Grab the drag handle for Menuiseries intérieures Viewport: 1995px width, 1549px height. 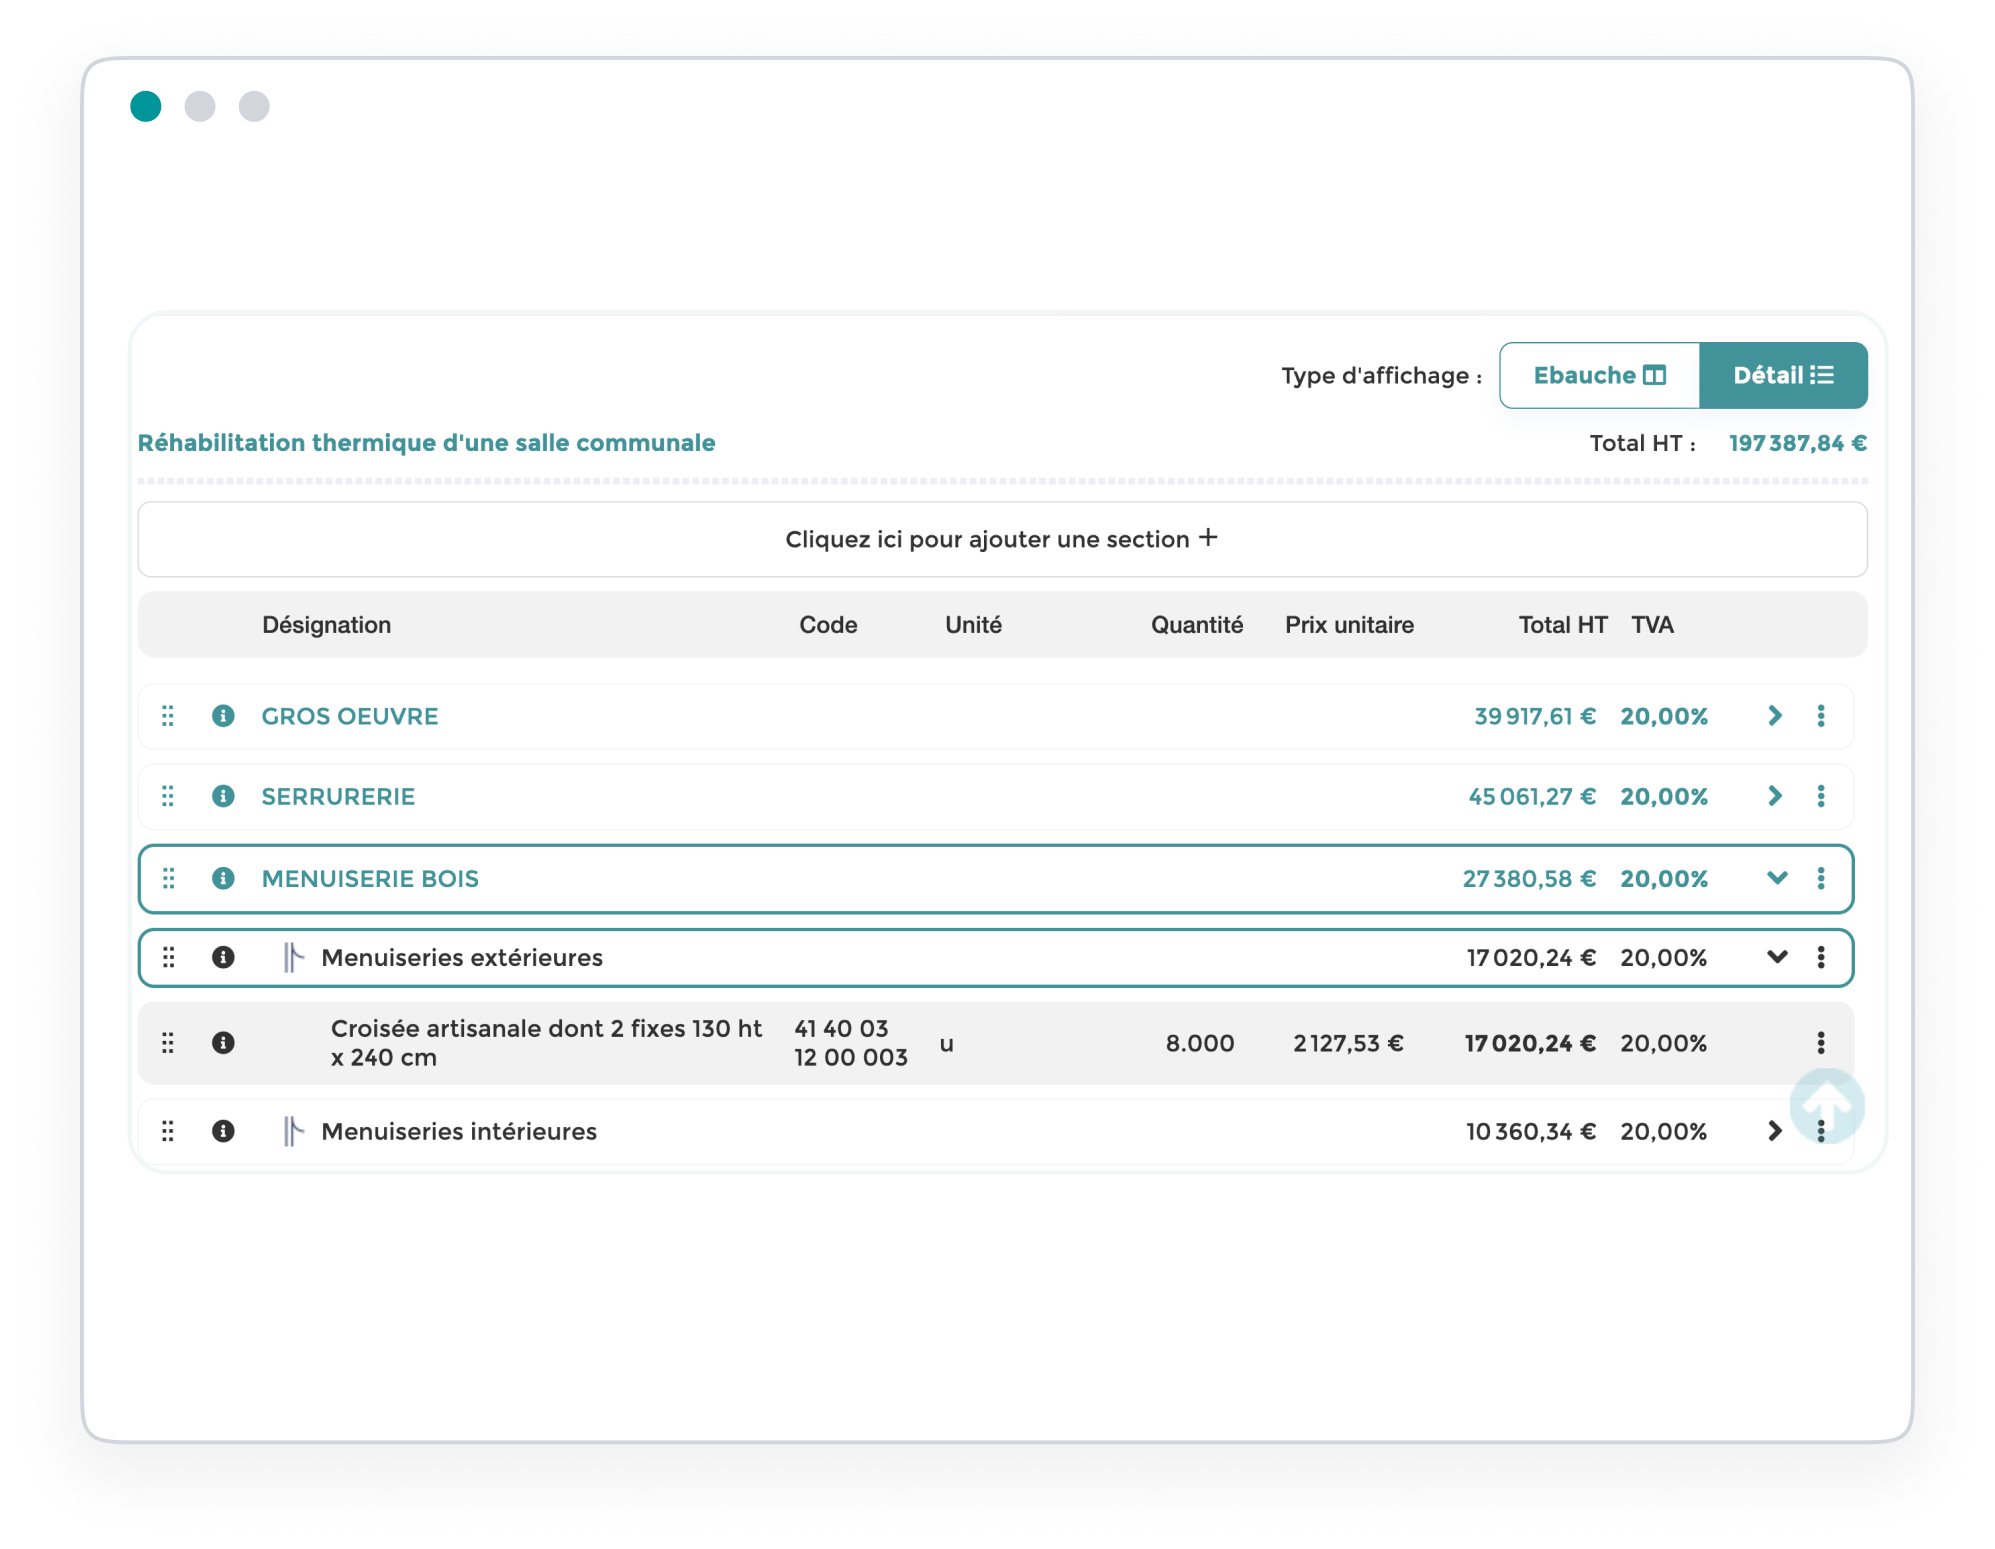(168, 1131)
